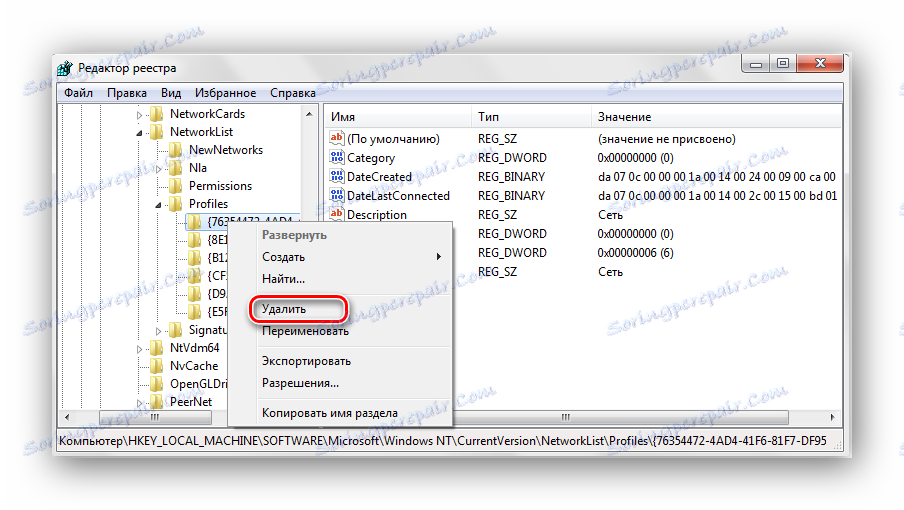904x510 pixels.
Task: Click the values pane horizontal scrollbar thumb
Action: (565, 417)
